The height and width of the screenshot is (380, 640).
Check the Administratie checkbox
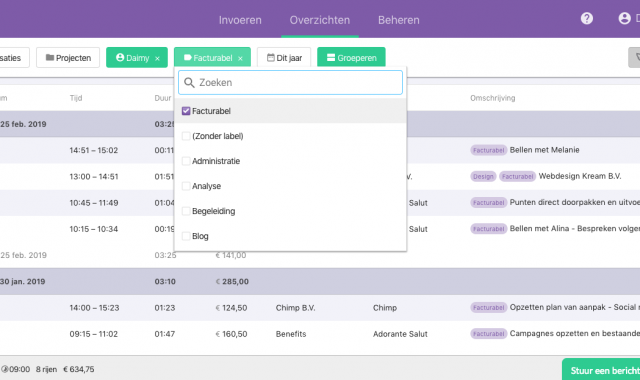tap(186, 161)
